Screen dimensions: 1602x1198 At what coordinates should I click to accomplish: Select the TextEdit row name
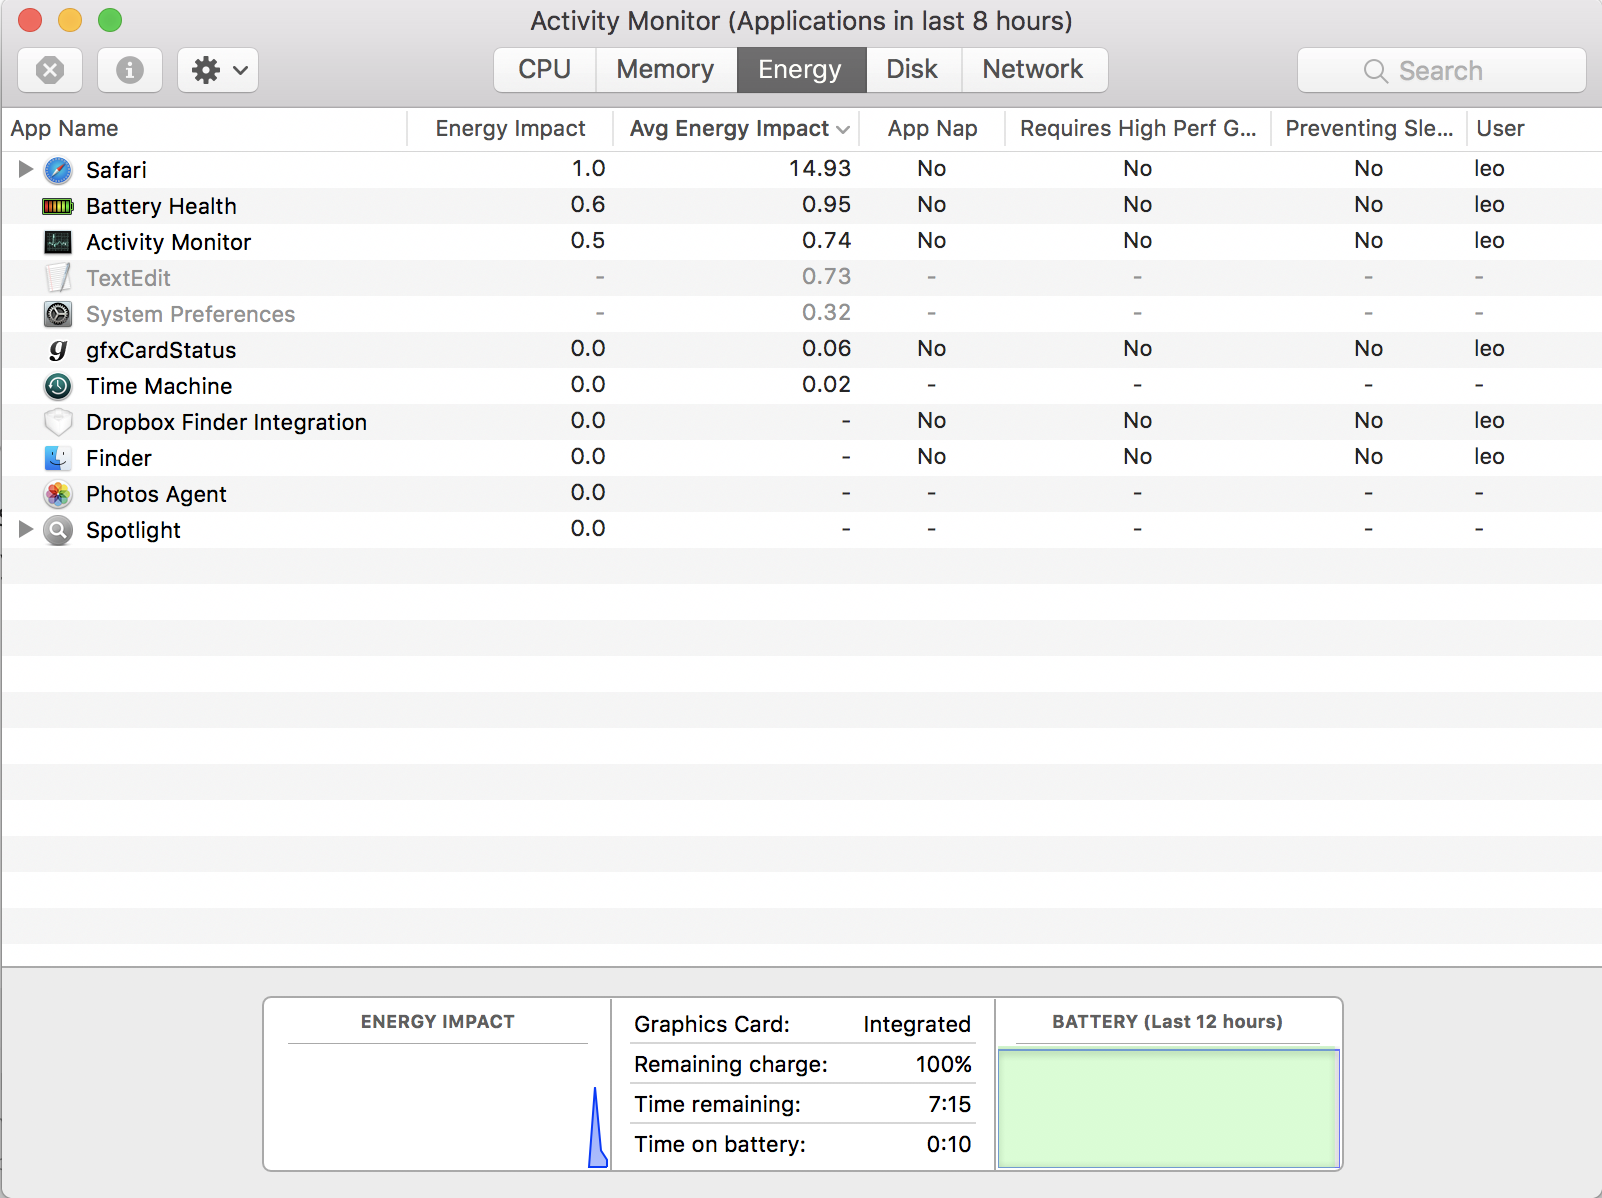(x=128, y=278)
